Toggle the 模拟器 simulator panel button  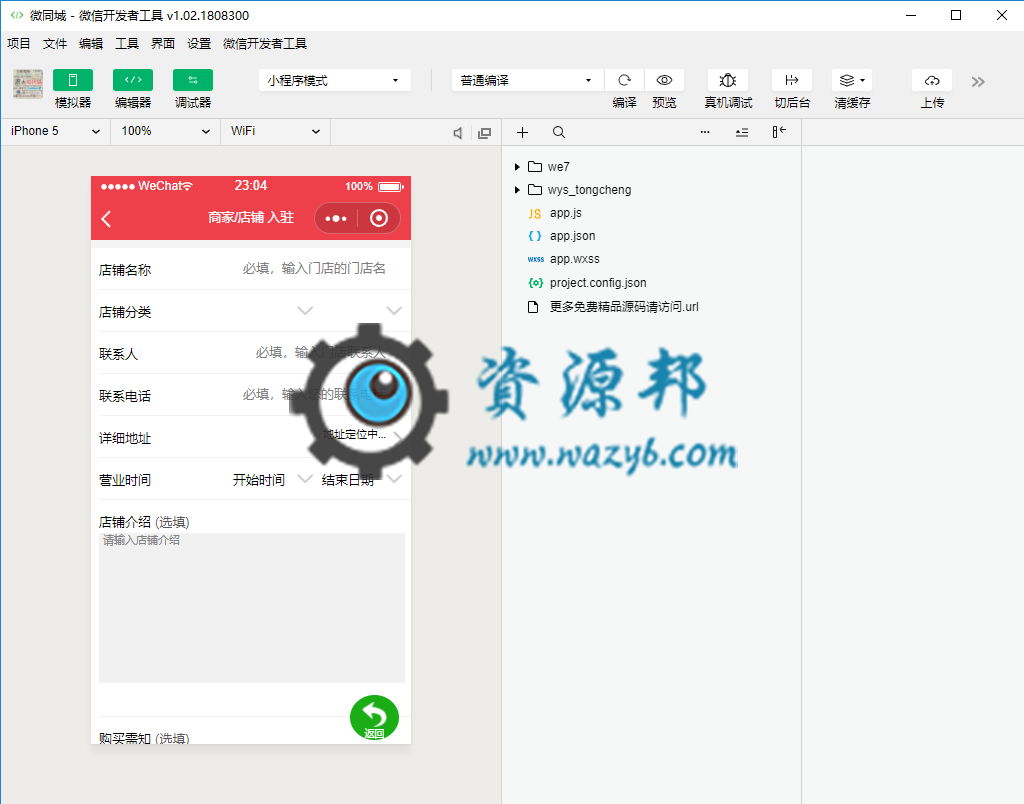pos(72,80)
